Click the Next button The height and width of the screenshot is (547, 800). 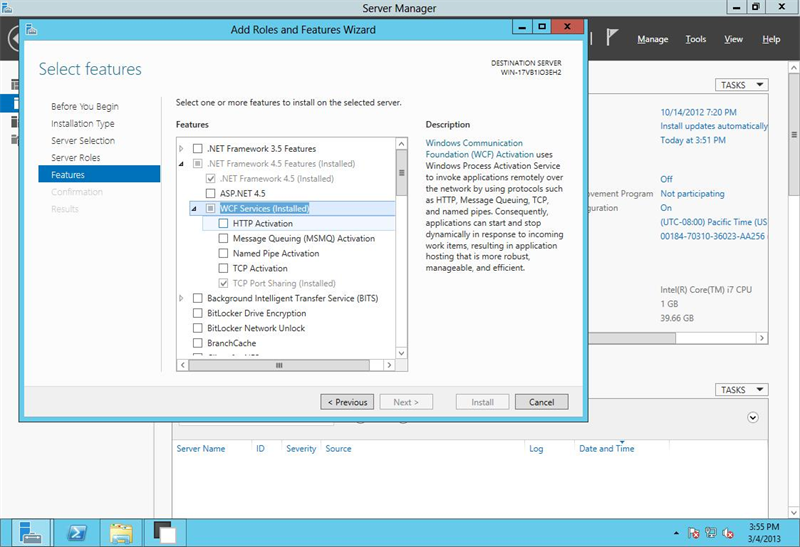(406, 402)
